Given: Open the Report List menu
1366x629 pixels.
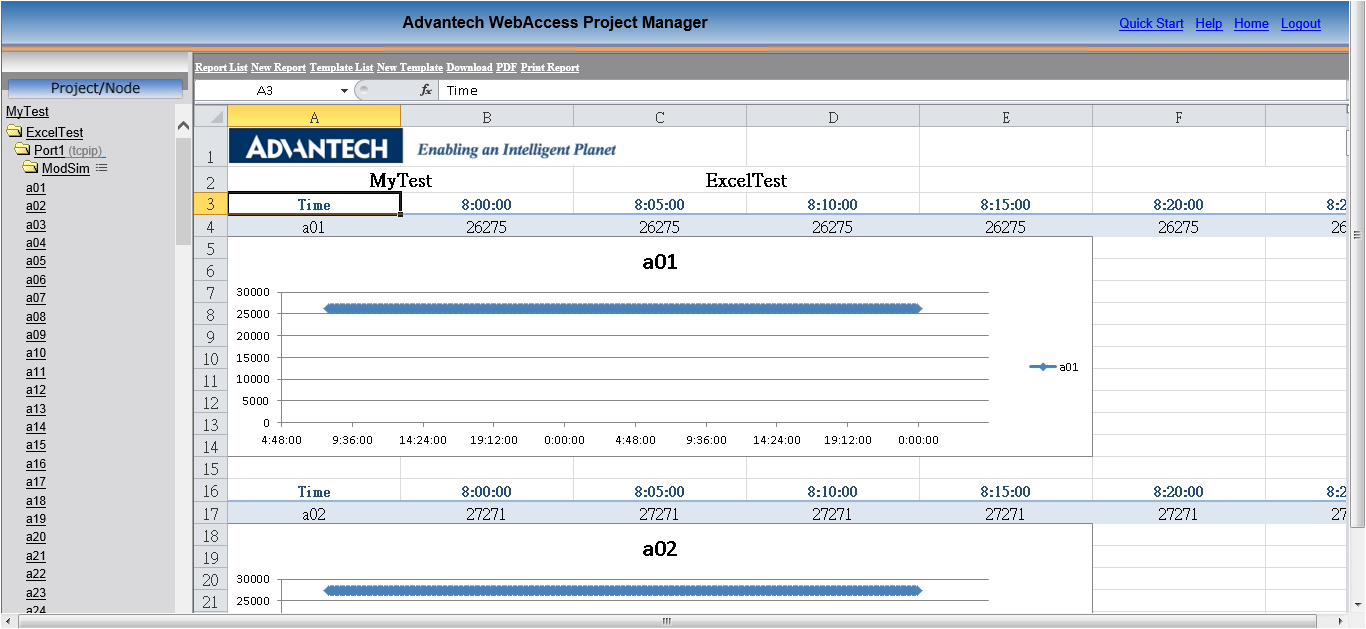Looking at the screenshot, I should (221, 67).
